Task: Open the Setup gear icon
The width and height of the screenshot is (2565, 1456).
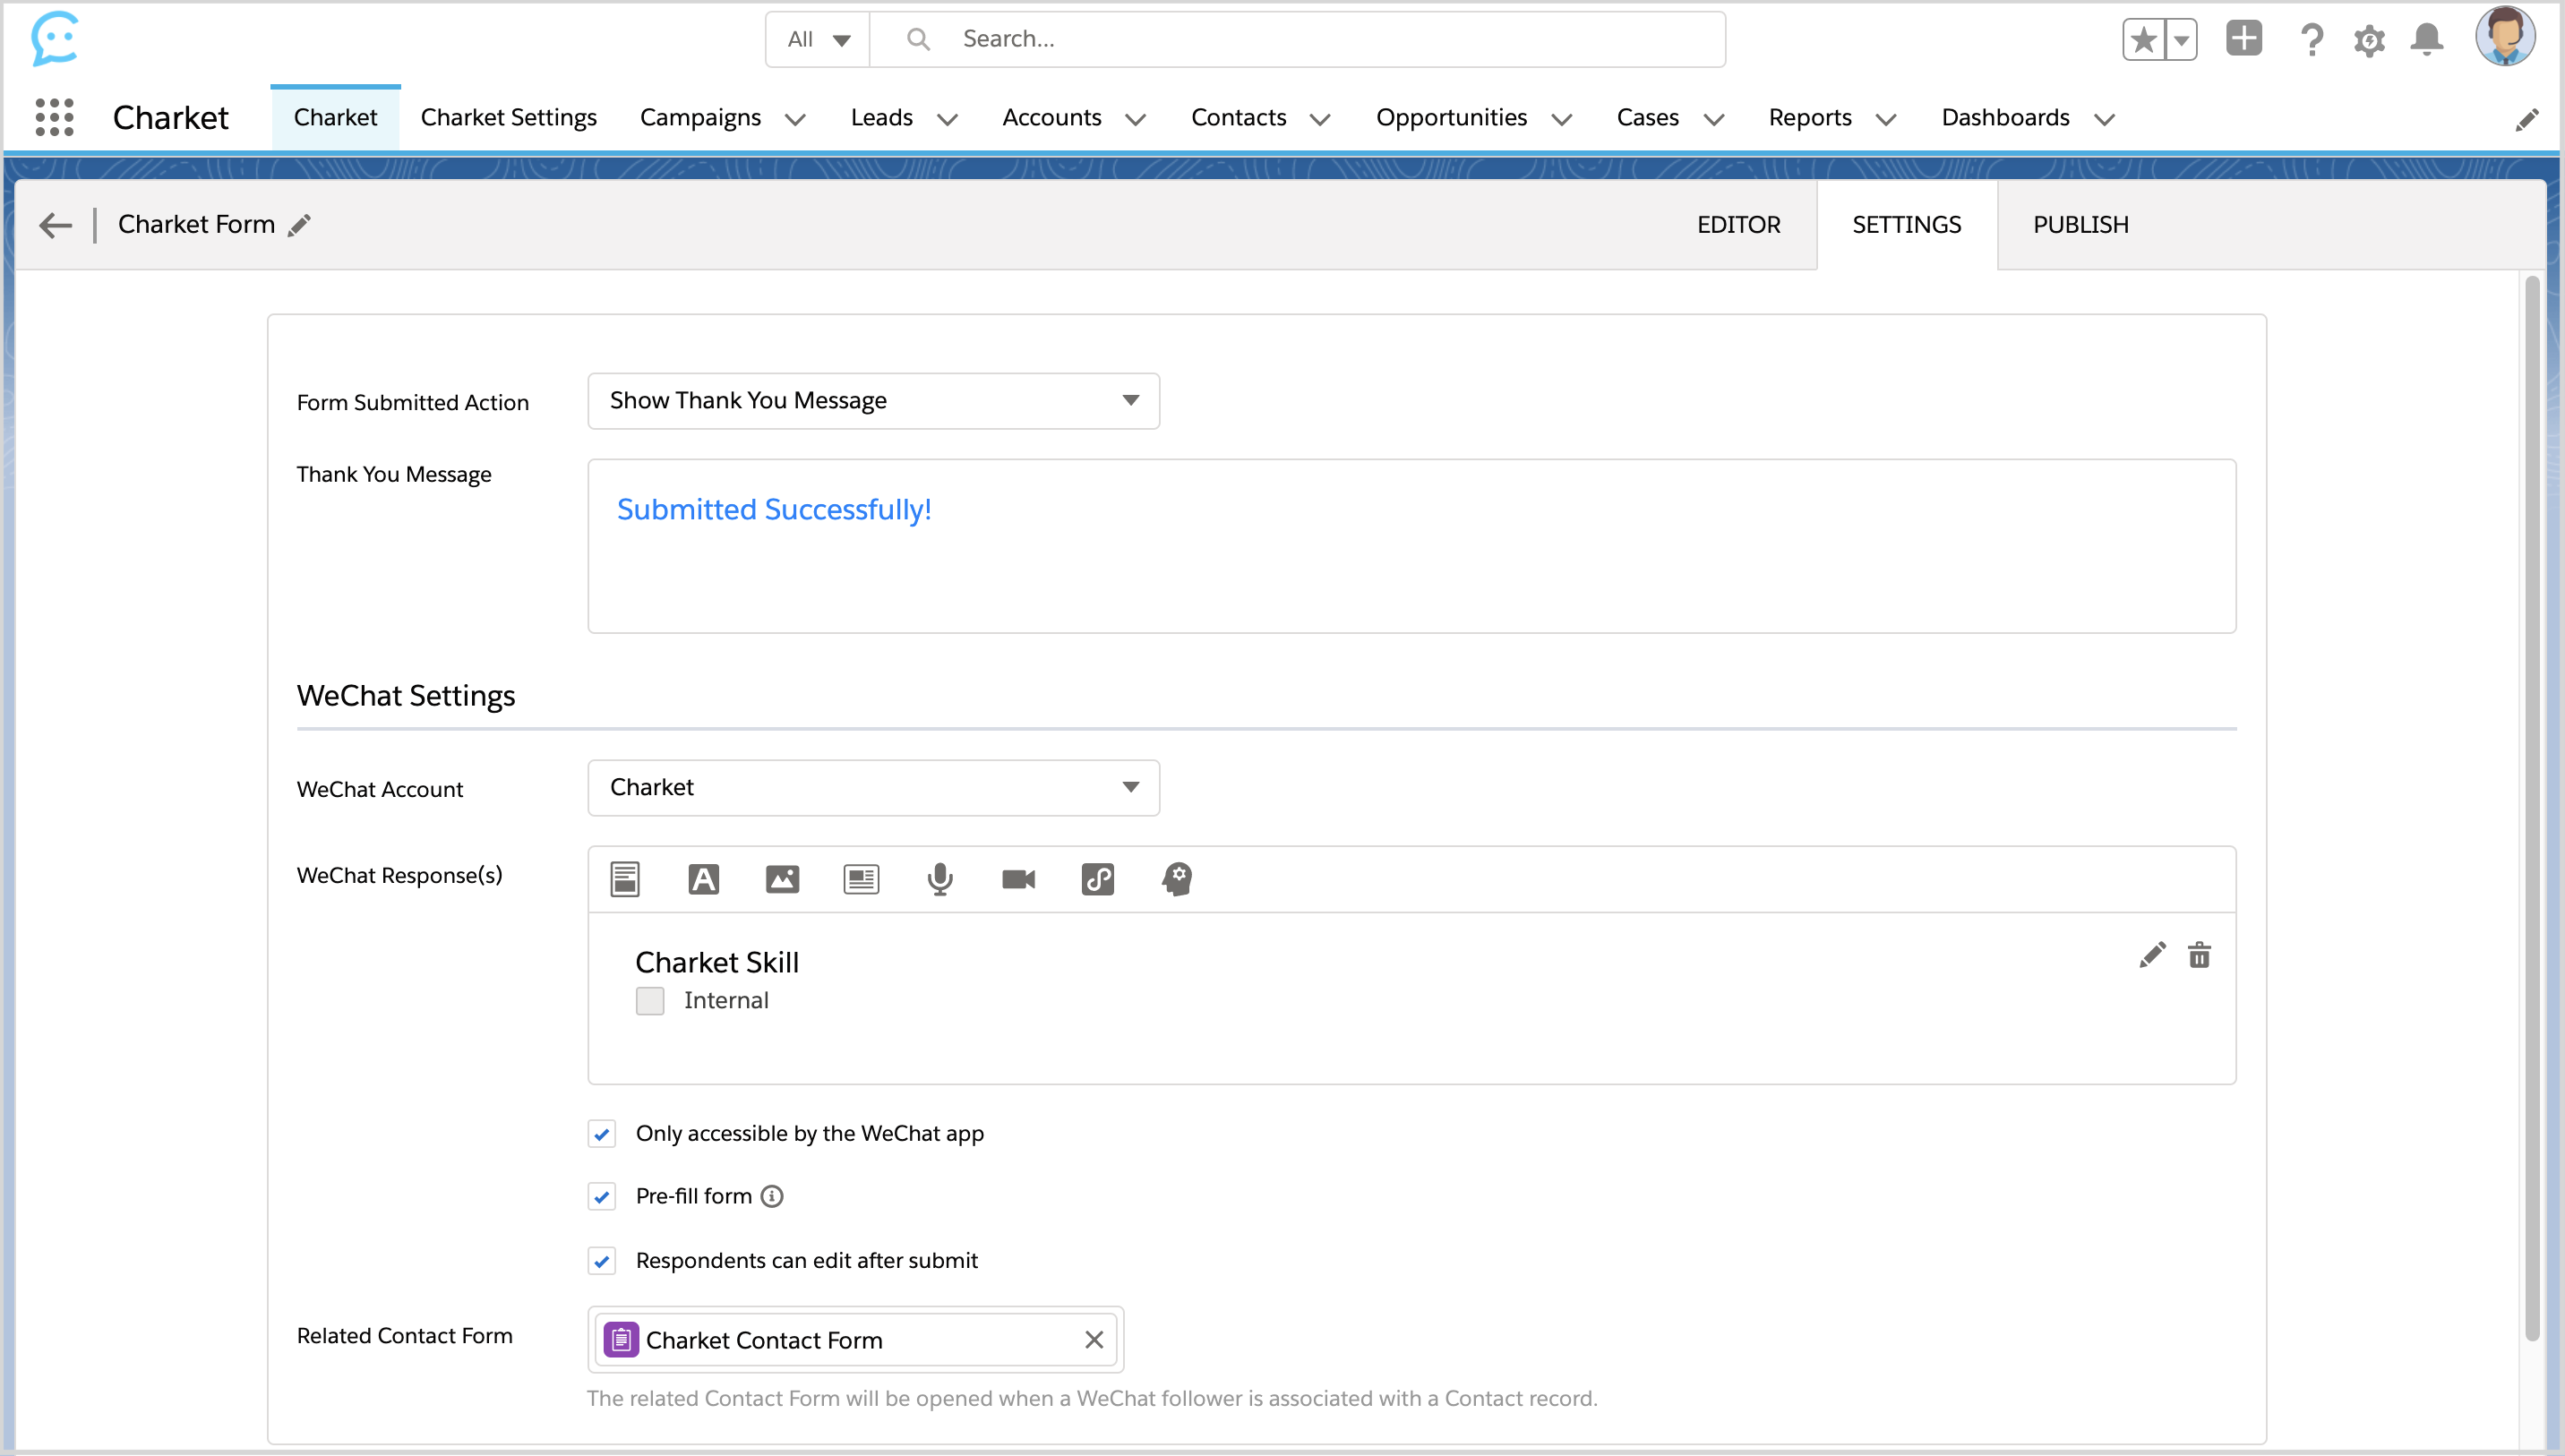Action: pyautogui.click(x=2369, y=40)
